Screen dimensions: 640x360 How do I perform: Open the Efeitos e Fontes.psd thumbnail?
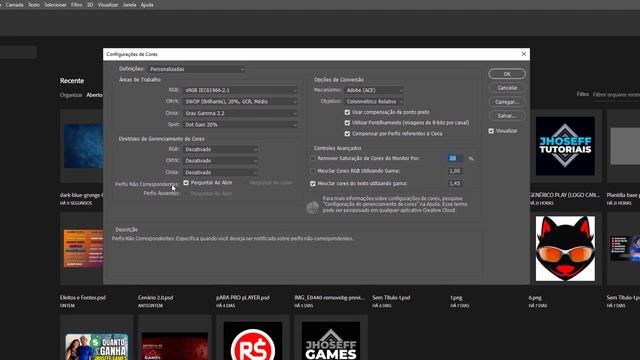83,249
